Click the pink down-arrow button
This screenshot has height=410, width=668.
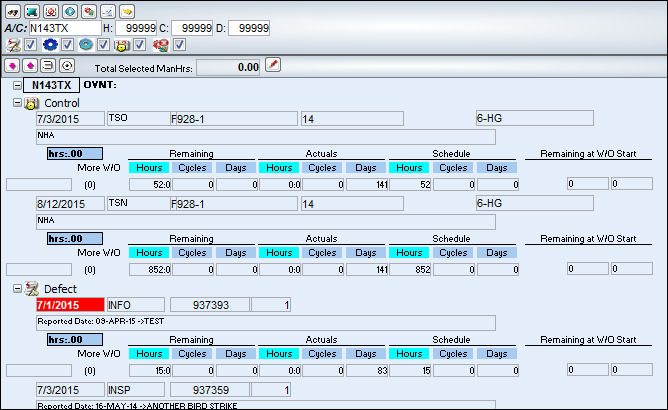click(12, 66)
